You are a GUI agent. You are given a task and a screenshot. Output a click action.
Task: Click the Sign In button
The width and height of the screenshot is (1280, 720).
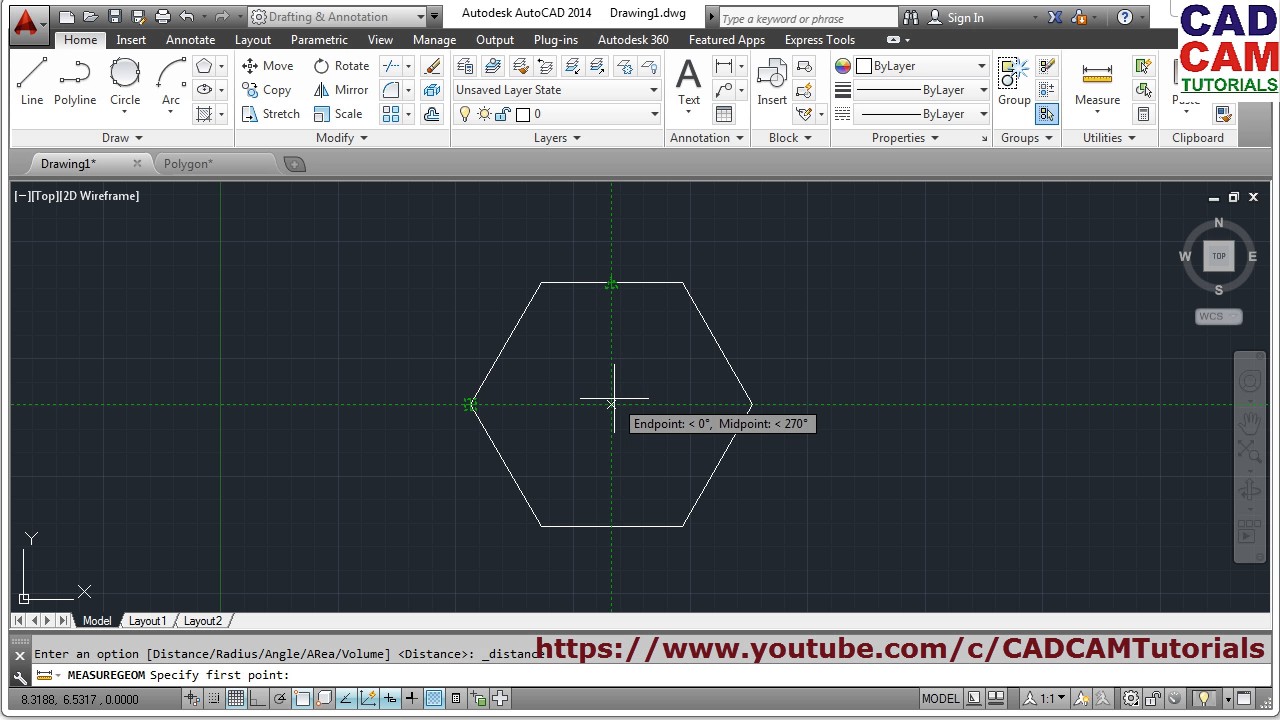pos(956,18)
